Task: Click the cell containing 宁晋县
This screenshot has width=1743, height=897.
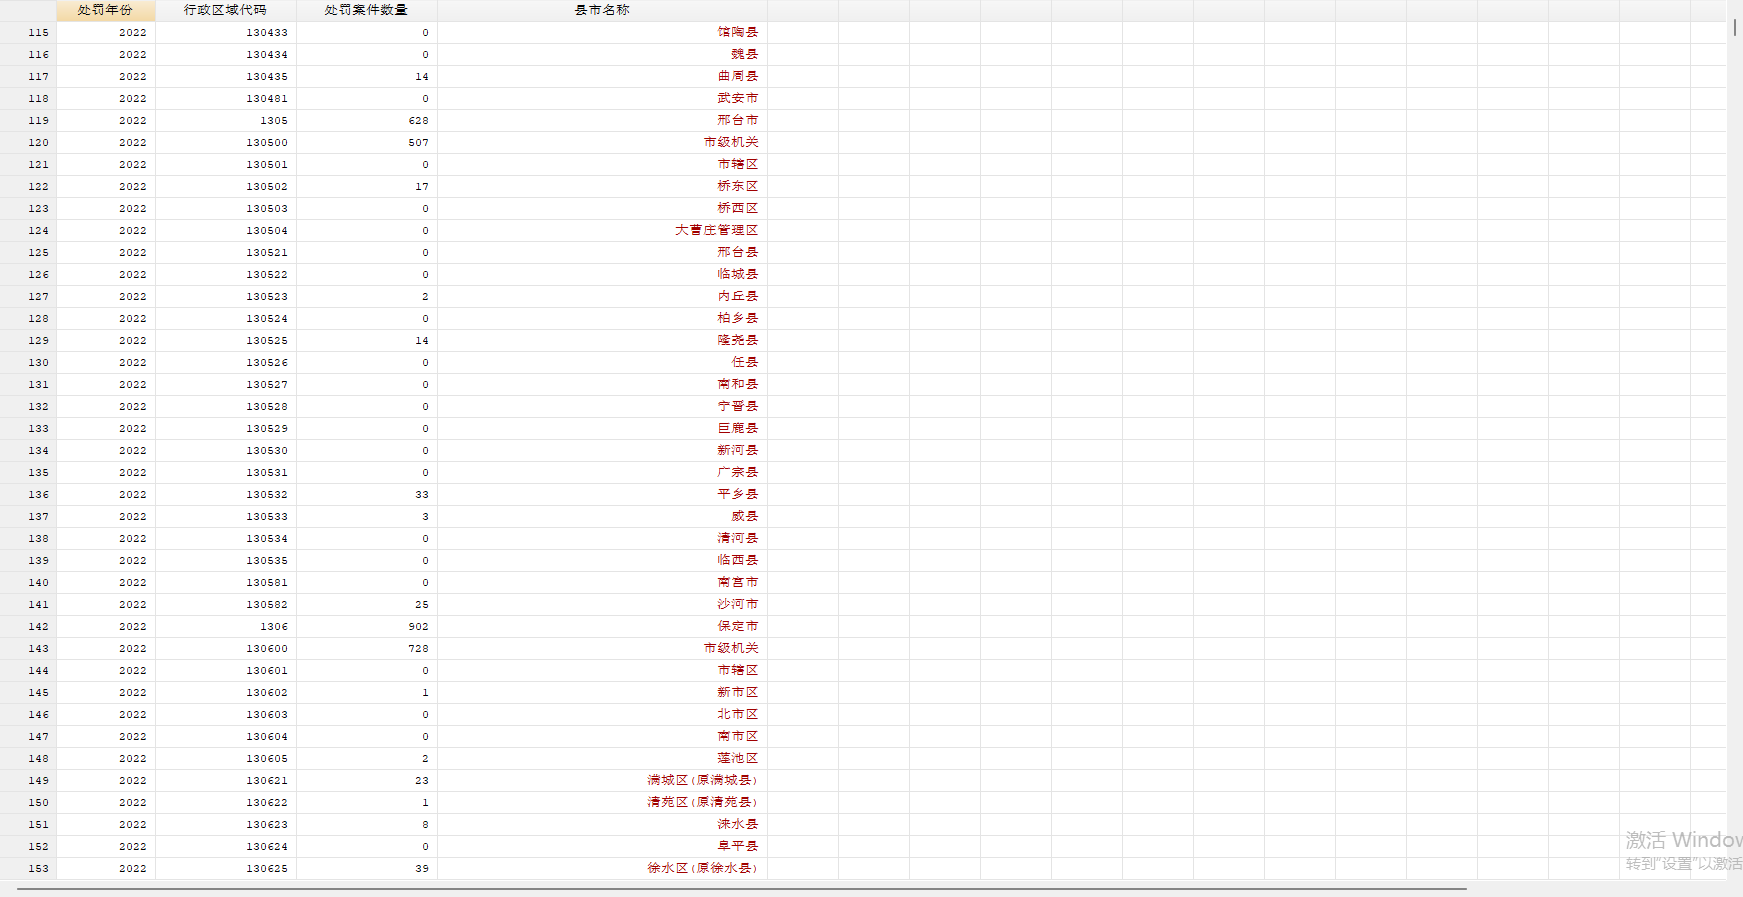Action: [602, 407]
